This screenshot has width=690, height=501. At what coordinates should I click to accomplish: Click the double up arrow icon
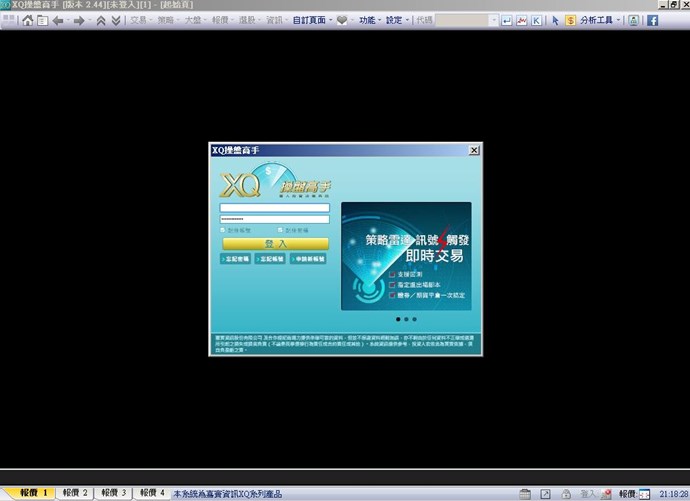(x=101, y=20)
